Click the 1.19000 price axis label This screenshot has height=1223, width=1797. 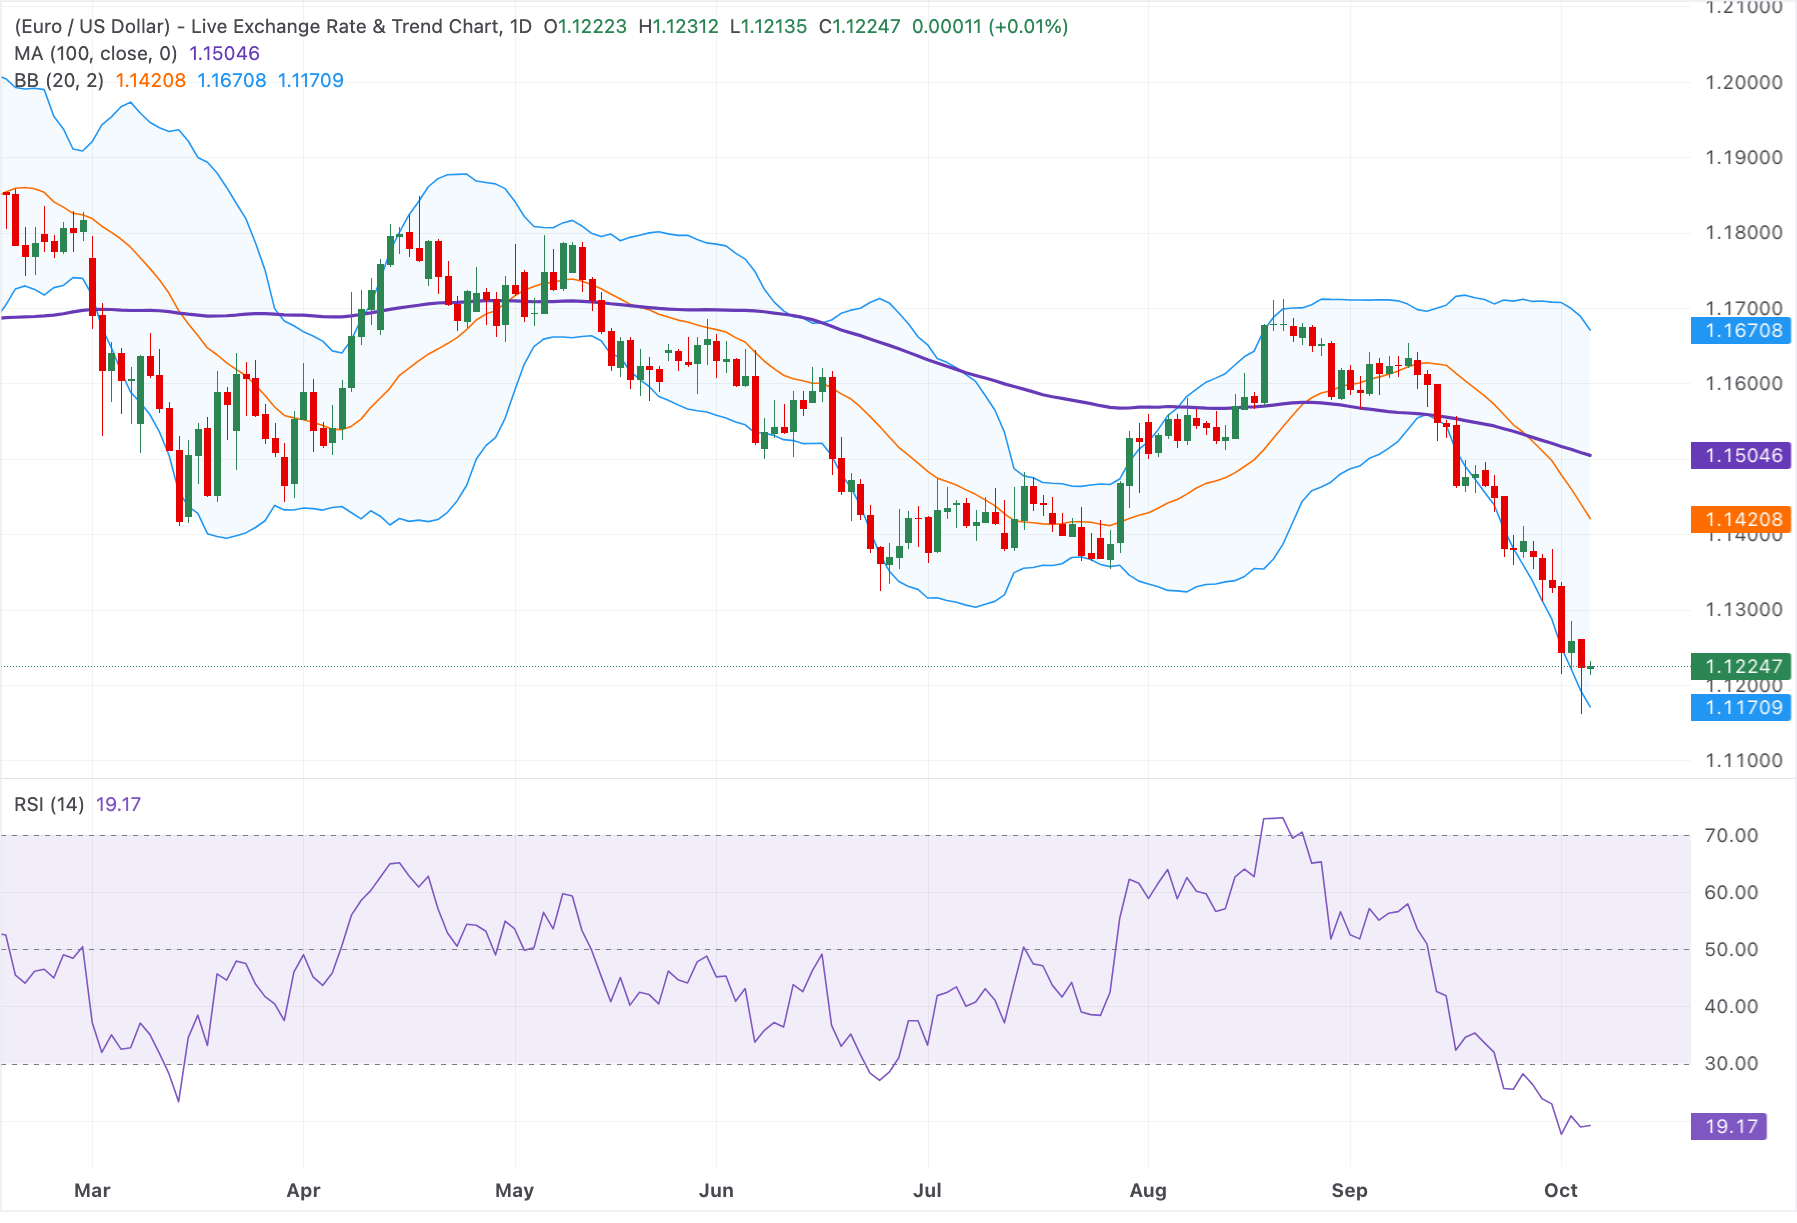point(1744,157)
